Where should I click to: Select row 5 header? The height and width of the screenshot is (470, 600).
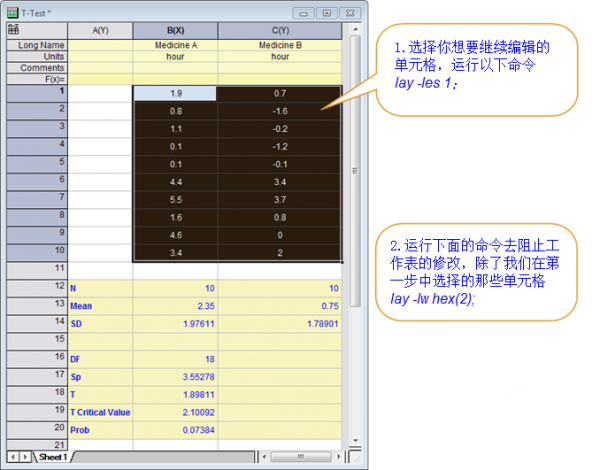coord(37,164)
